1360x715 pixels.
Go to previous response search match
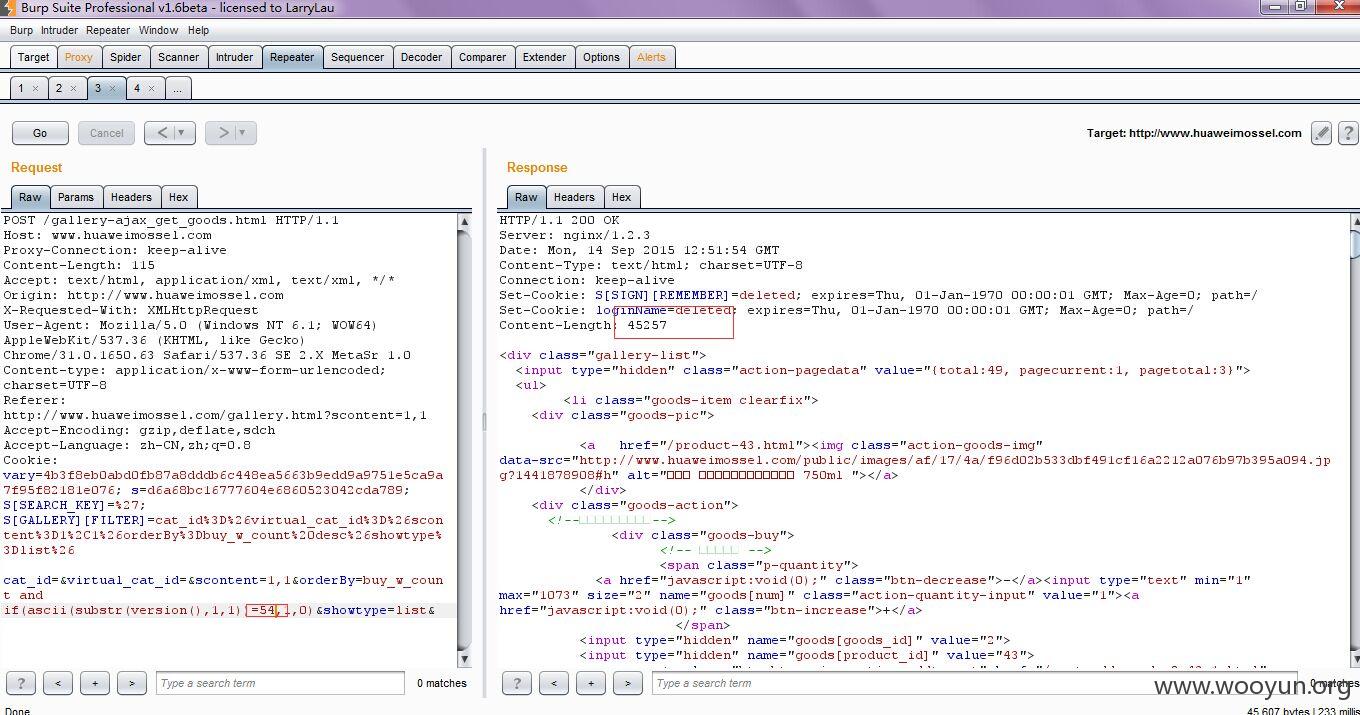click(x=553, y=684)
